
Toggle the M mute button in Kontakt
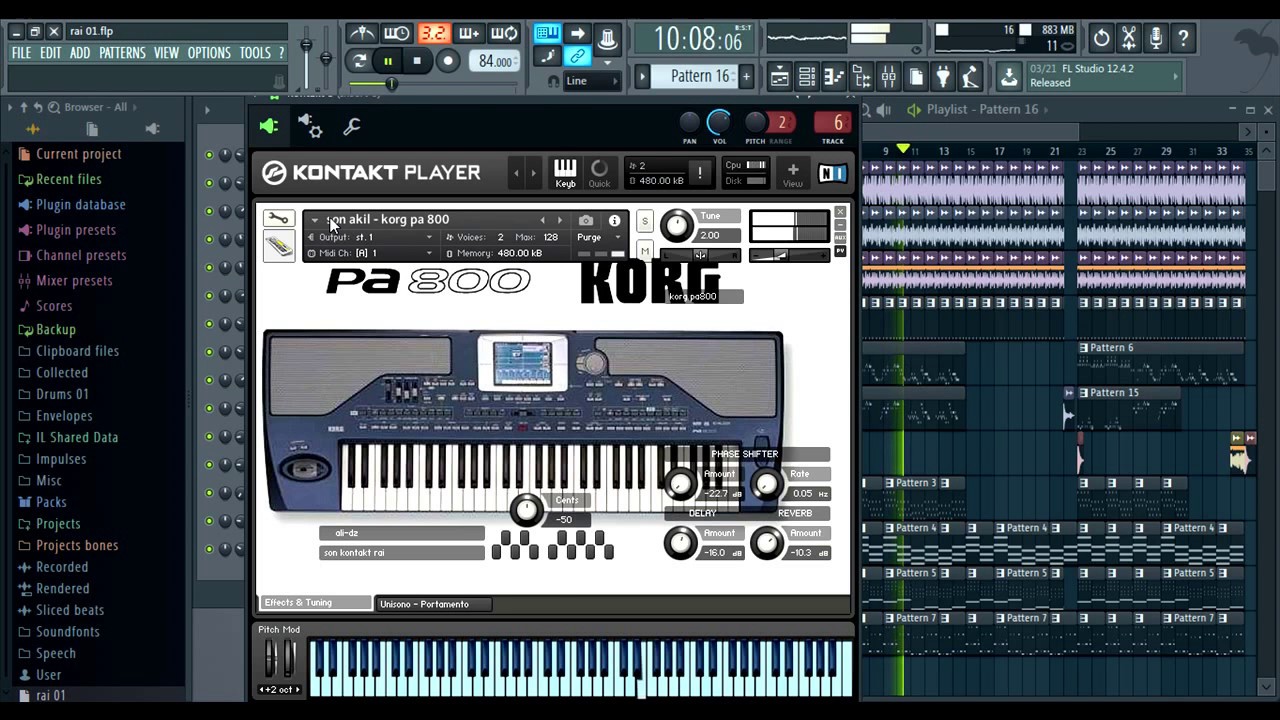(644, 251)
